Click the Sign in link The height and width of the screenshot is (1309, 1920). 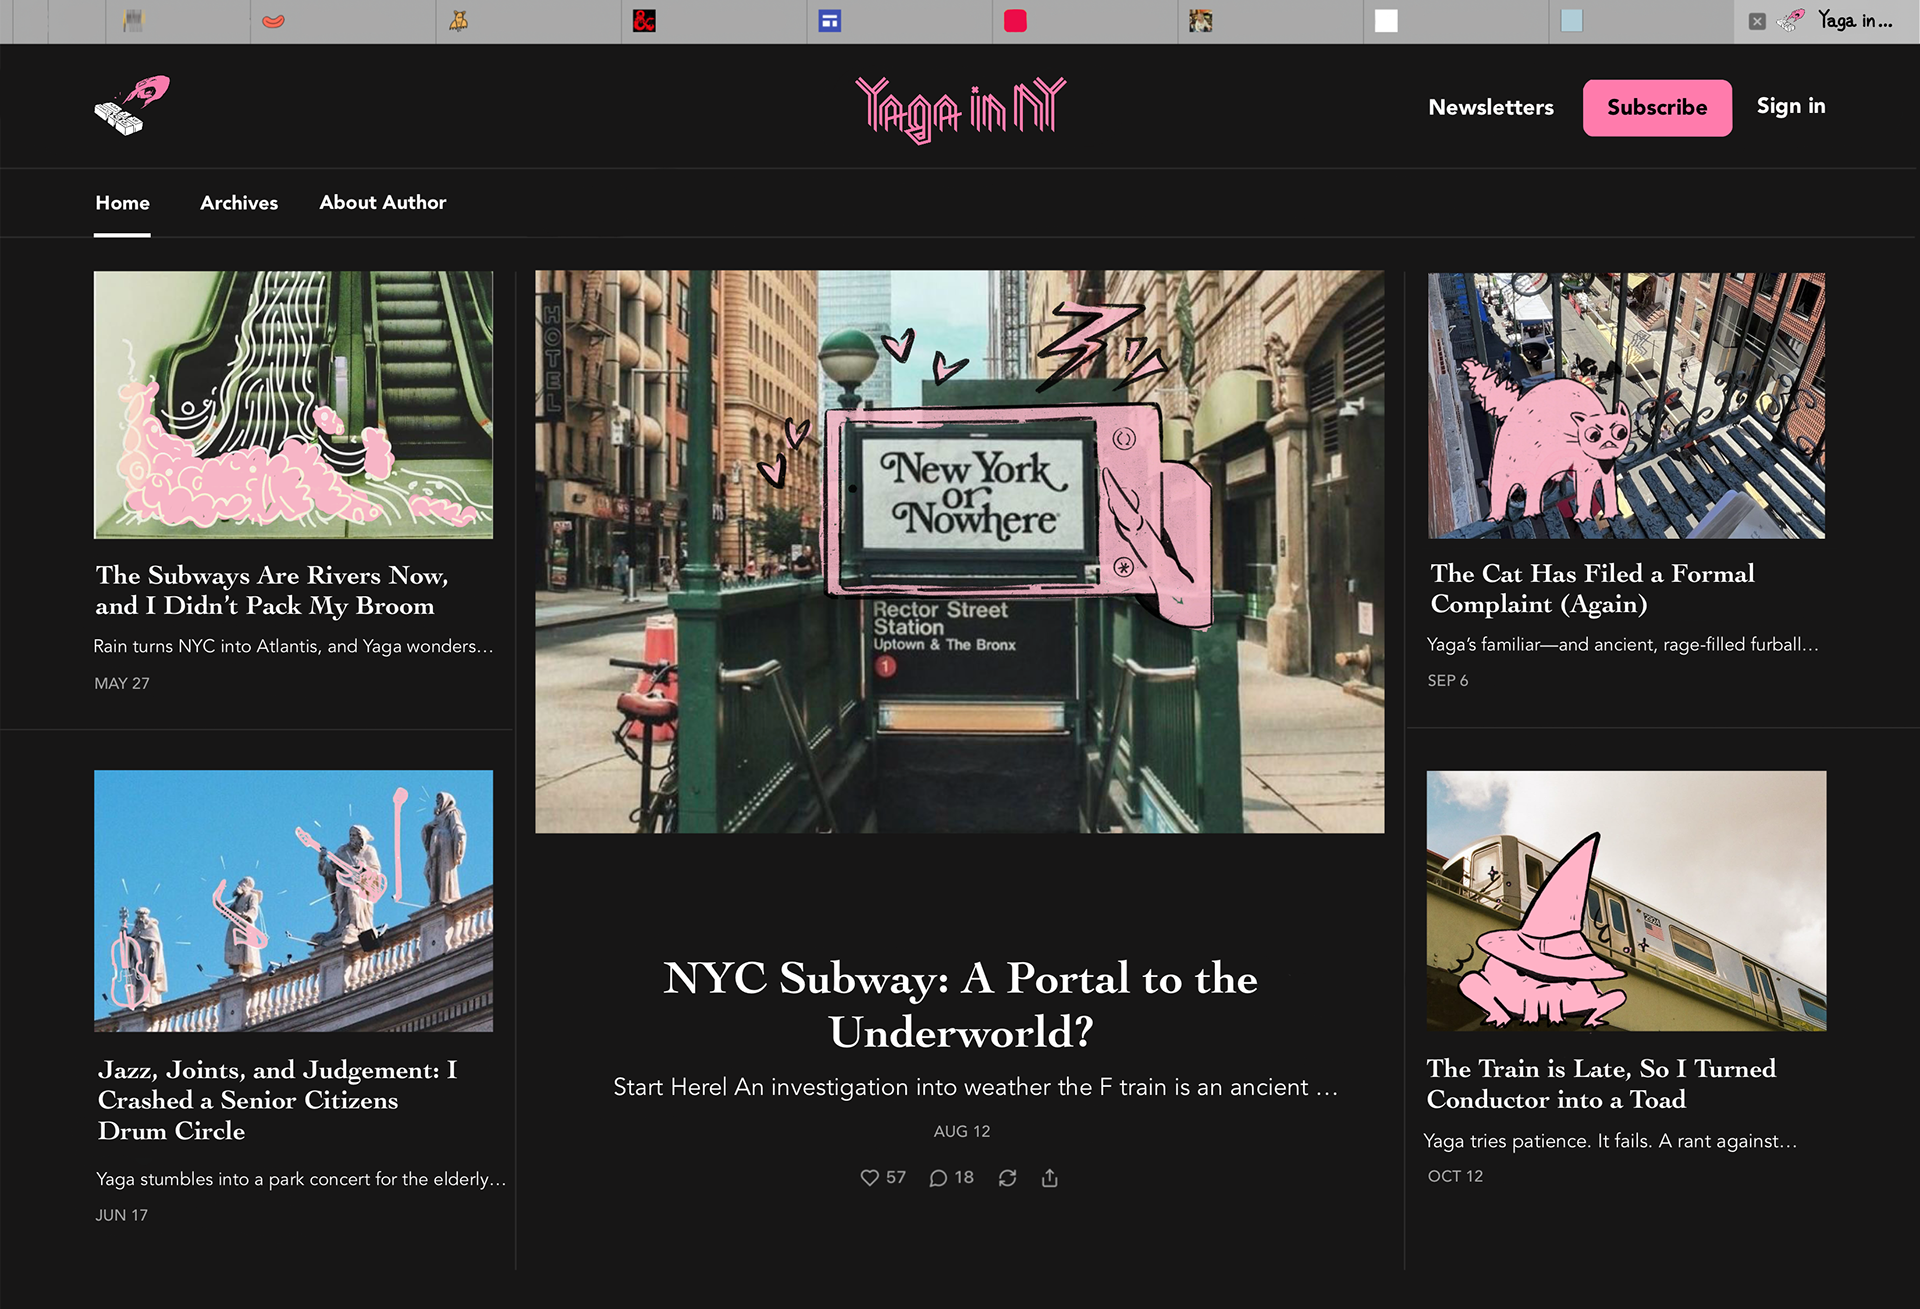(x=1790, y=106)
